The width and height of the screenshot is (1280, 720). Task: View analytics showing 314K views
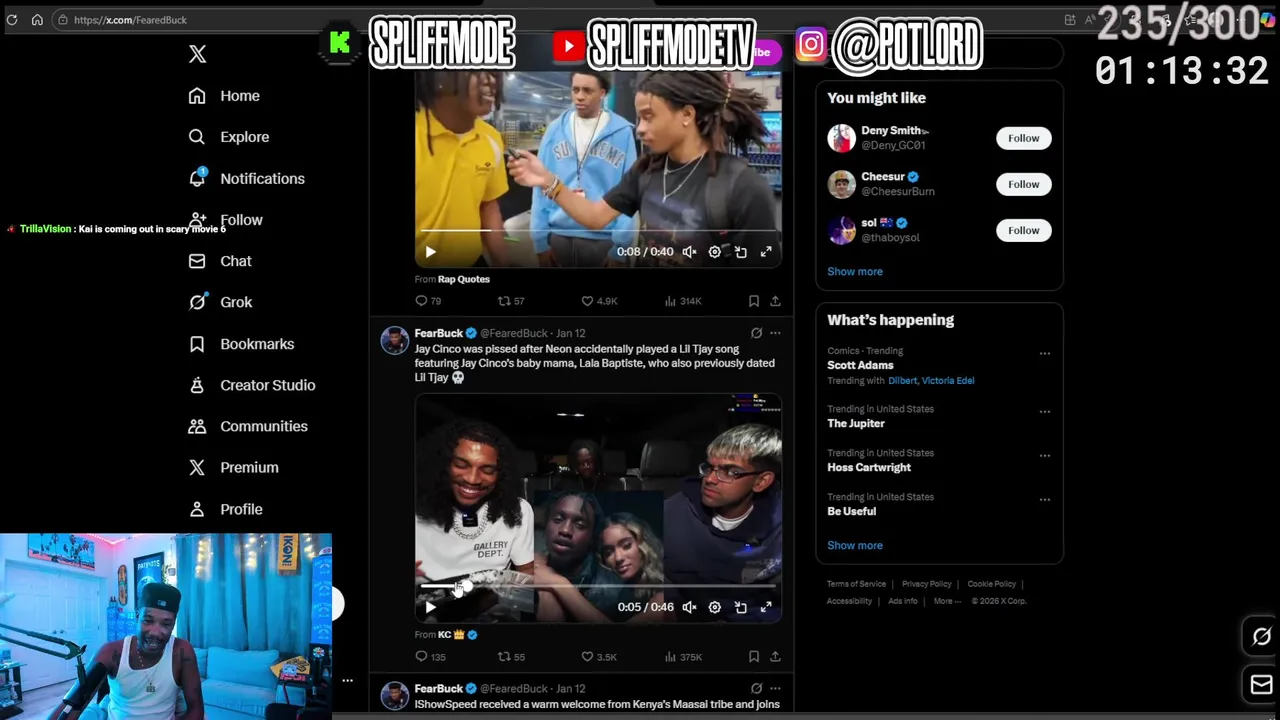click(x=683, y=301)
